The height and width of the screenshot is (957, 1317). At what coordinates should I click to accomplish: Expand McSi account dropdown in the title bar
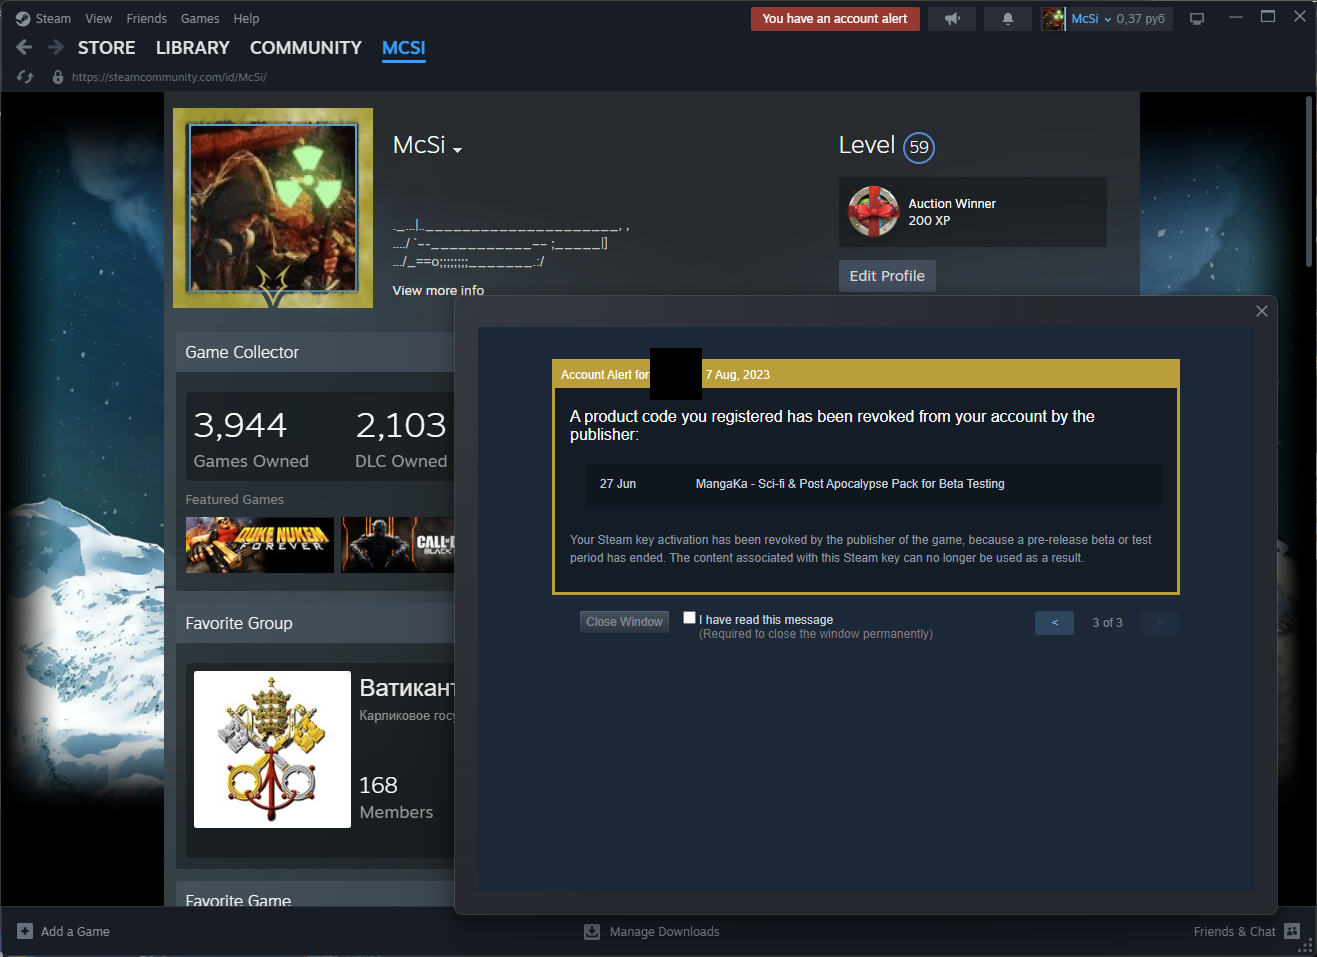click(x=1106, y=19)
